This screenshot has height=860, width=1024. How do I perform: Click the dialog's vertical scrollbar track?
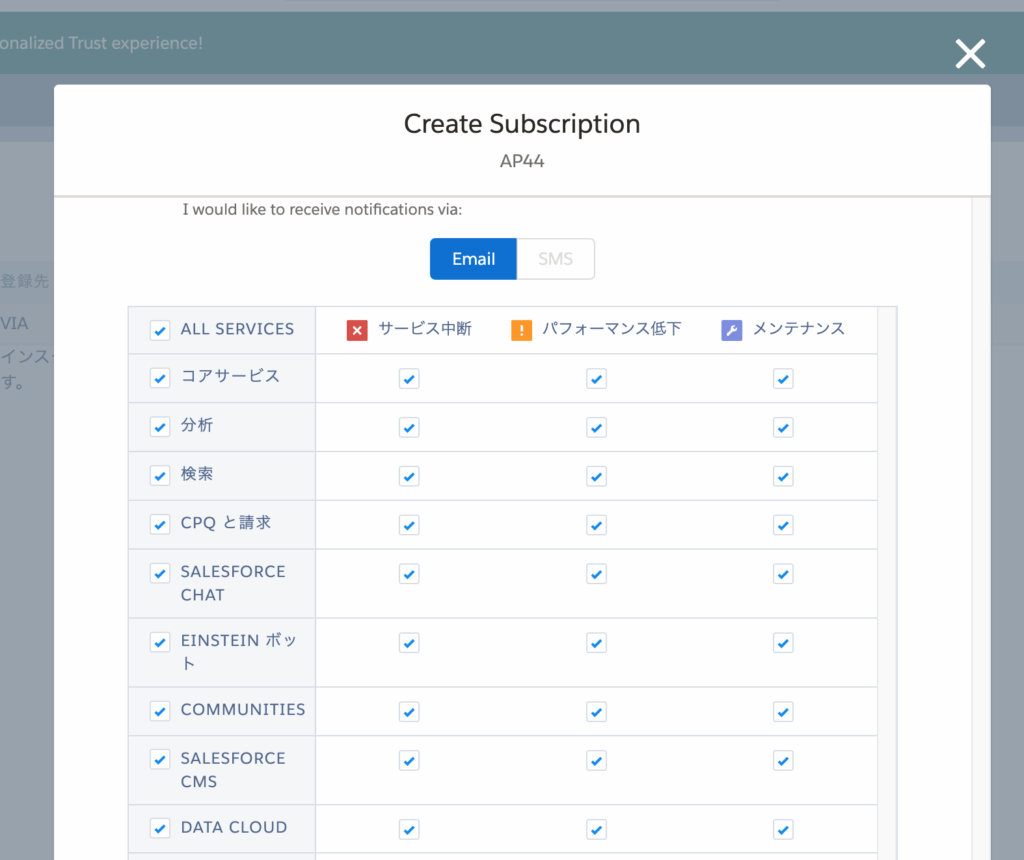(980, 520)
